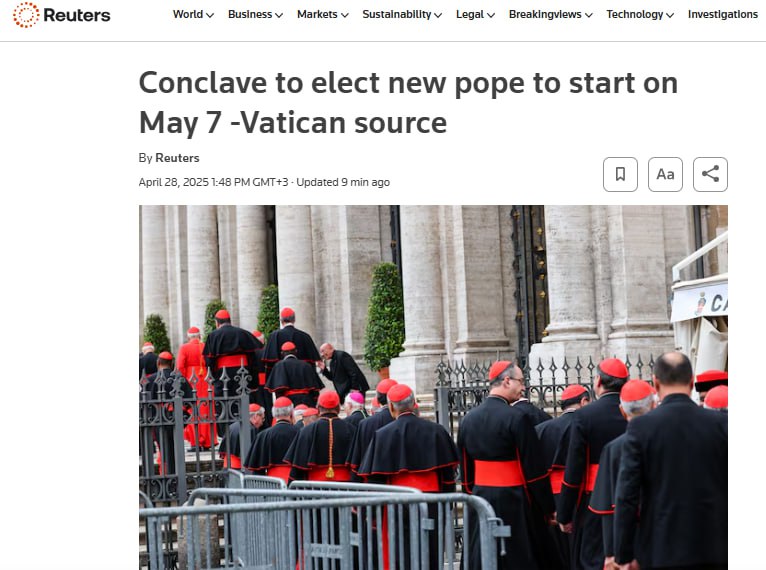Expand the Legal dropdown chevron
The image size is (766, 570).
491,15
